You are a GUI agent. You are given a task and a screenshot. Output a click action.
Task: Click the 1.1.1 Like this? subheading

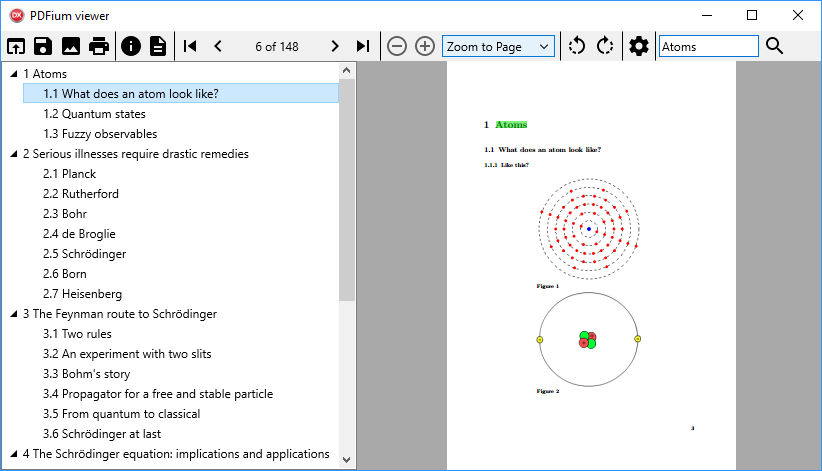(506, 165)
